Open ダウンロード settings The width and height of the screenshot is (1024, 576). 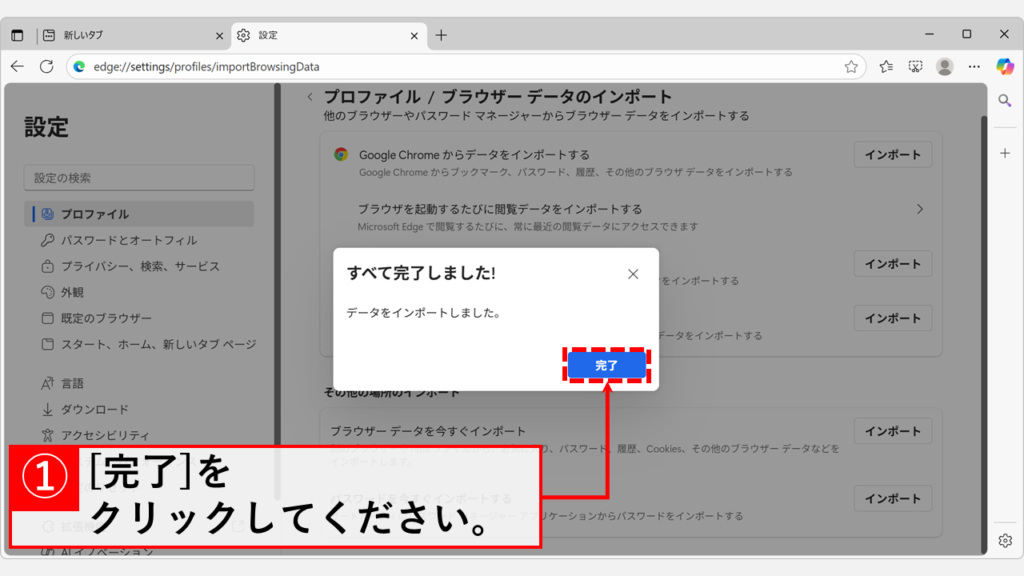point(139,409)
